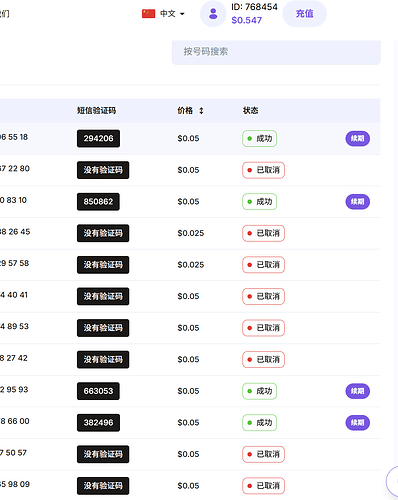398x500 pixels.
Task: Click 没有验证码 label in row 8 27 42
Action: pyautogui.click(x=103, y=360)
